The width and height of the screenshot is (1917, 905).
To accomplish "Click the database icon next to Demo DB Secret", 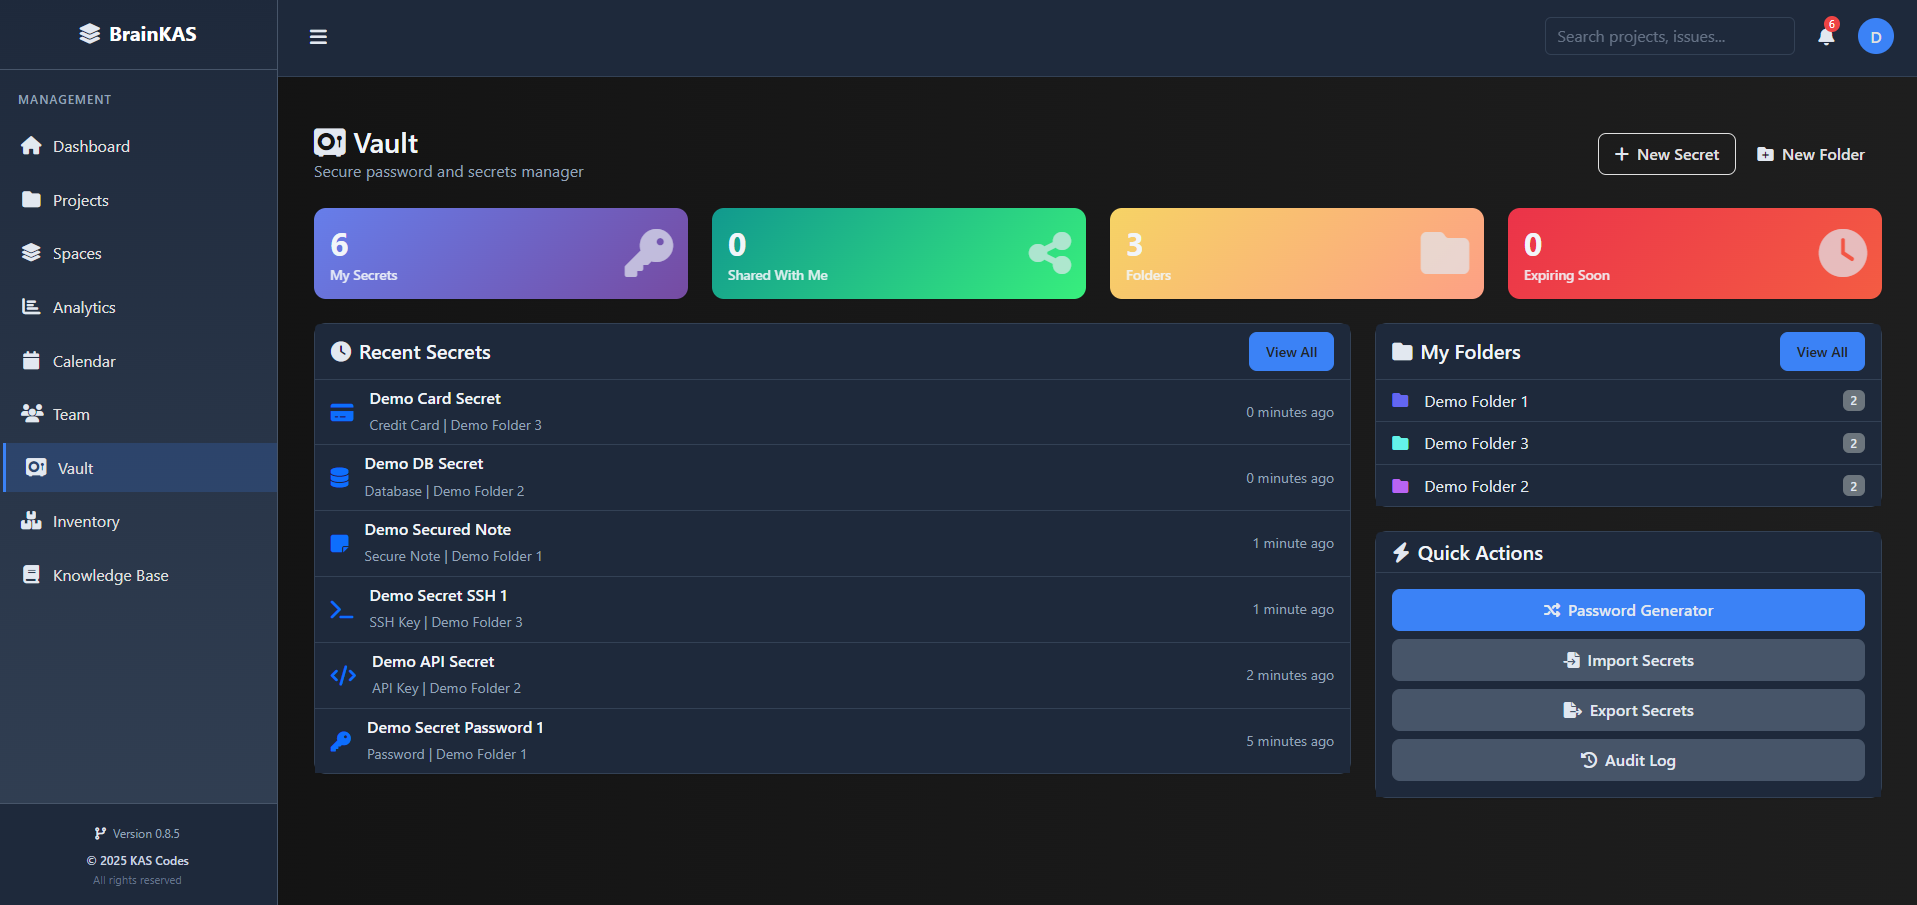I will point(341,477).
